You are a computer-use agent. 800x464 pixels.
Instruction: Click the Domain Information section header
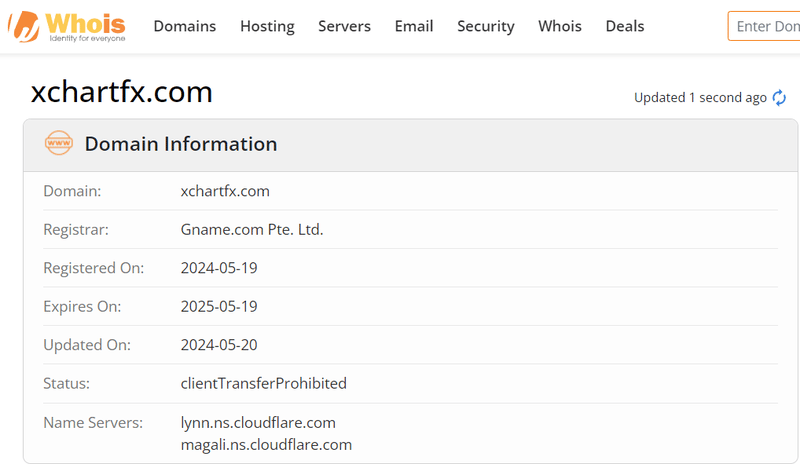pos(180,144)
